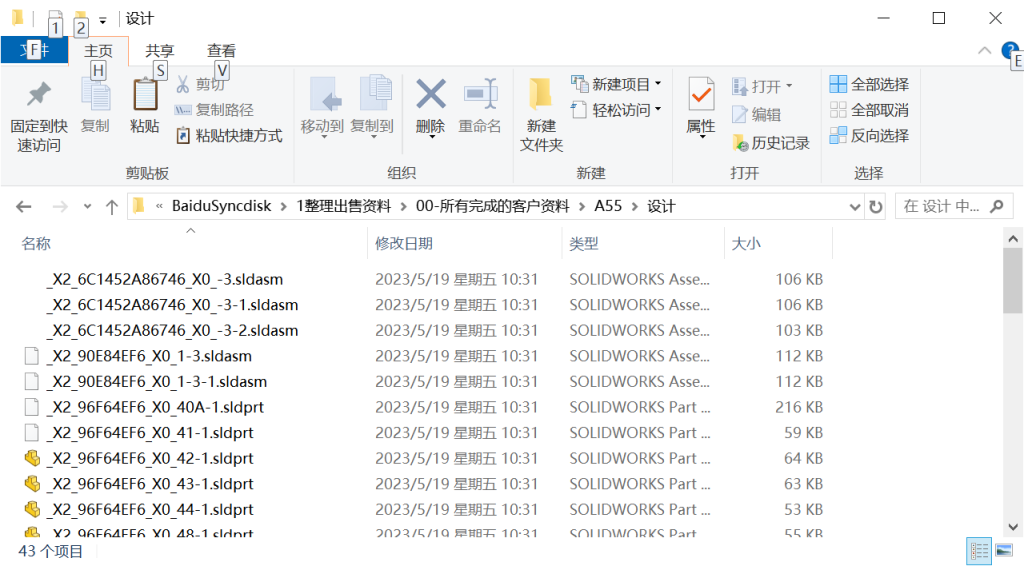
Task: Click the Back navigation arrow
Action: (x=24, y=207)
